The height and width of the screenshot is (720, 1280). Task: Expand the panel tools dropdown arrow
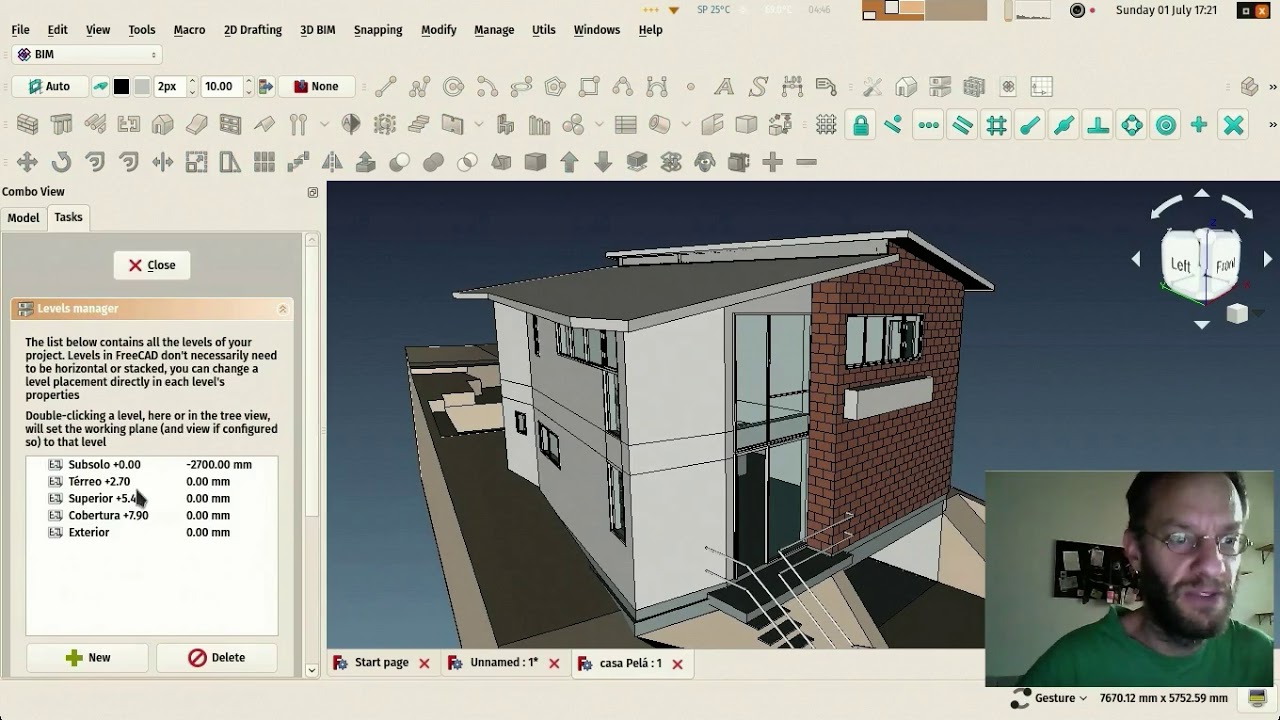479,125
